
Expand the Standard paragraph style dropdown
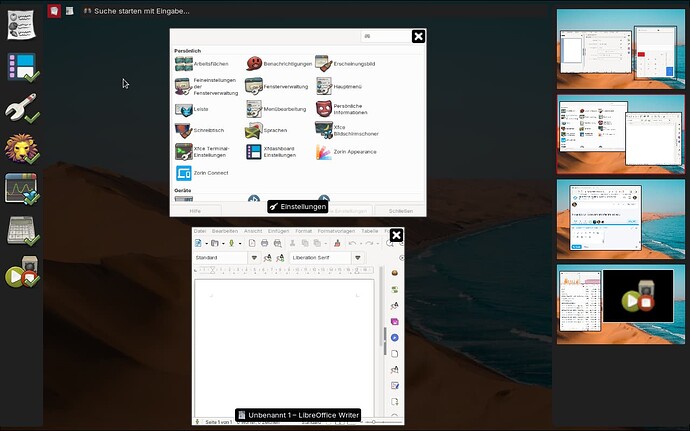[254, 258]
